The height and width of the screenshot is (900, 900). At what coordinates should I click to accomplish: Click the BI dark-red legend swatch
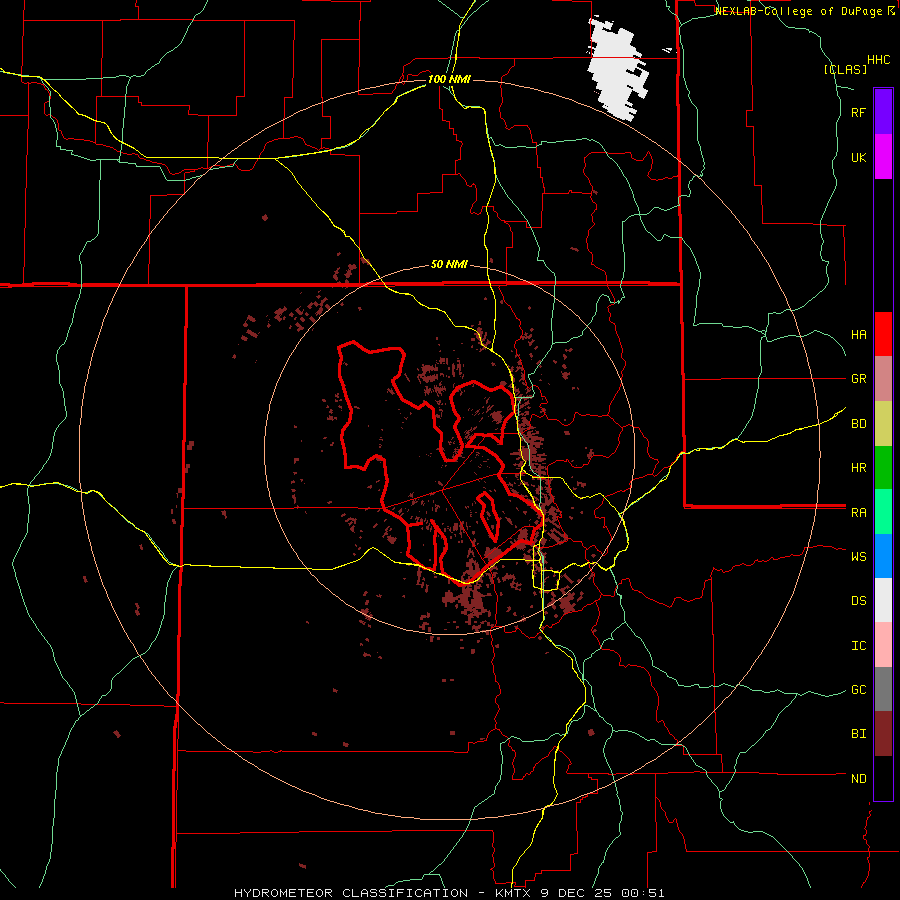point(883,734)
